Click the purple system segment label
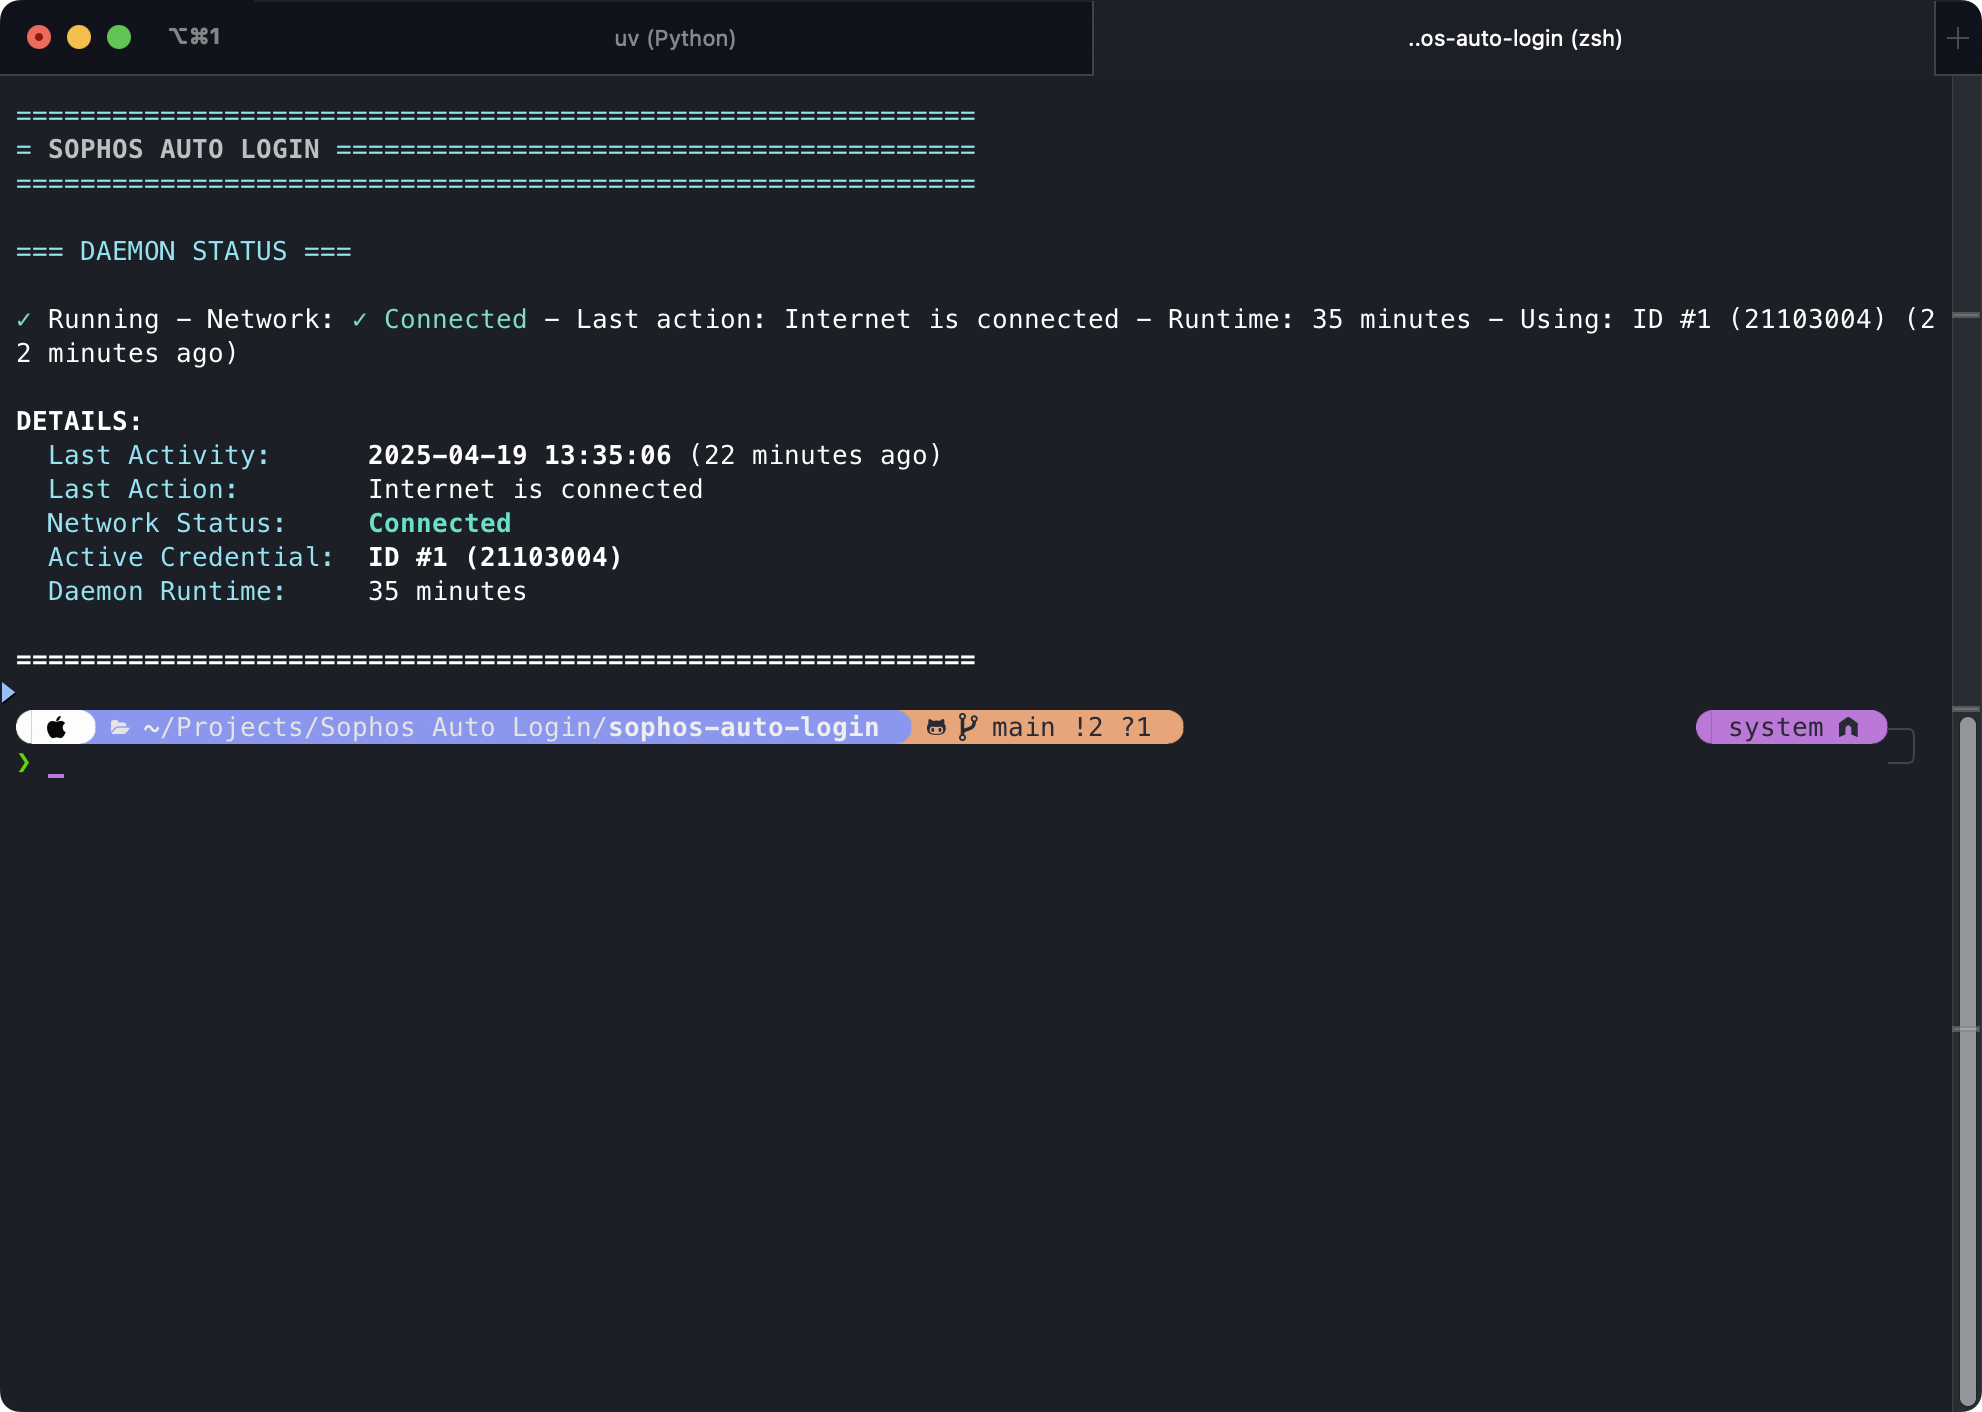This screenshot has width=1982, height=1412. pyautogui.click(x=1776, y=727)
